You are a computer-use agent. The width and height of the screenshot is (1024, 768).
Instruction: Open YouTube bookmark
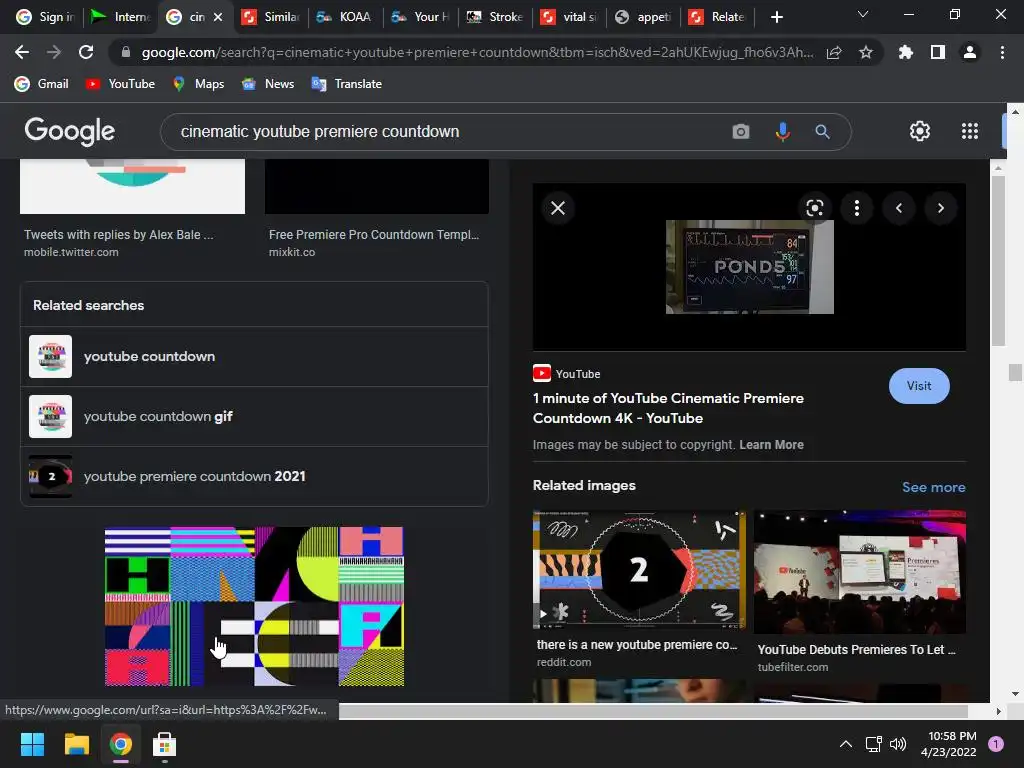[121, 84]
